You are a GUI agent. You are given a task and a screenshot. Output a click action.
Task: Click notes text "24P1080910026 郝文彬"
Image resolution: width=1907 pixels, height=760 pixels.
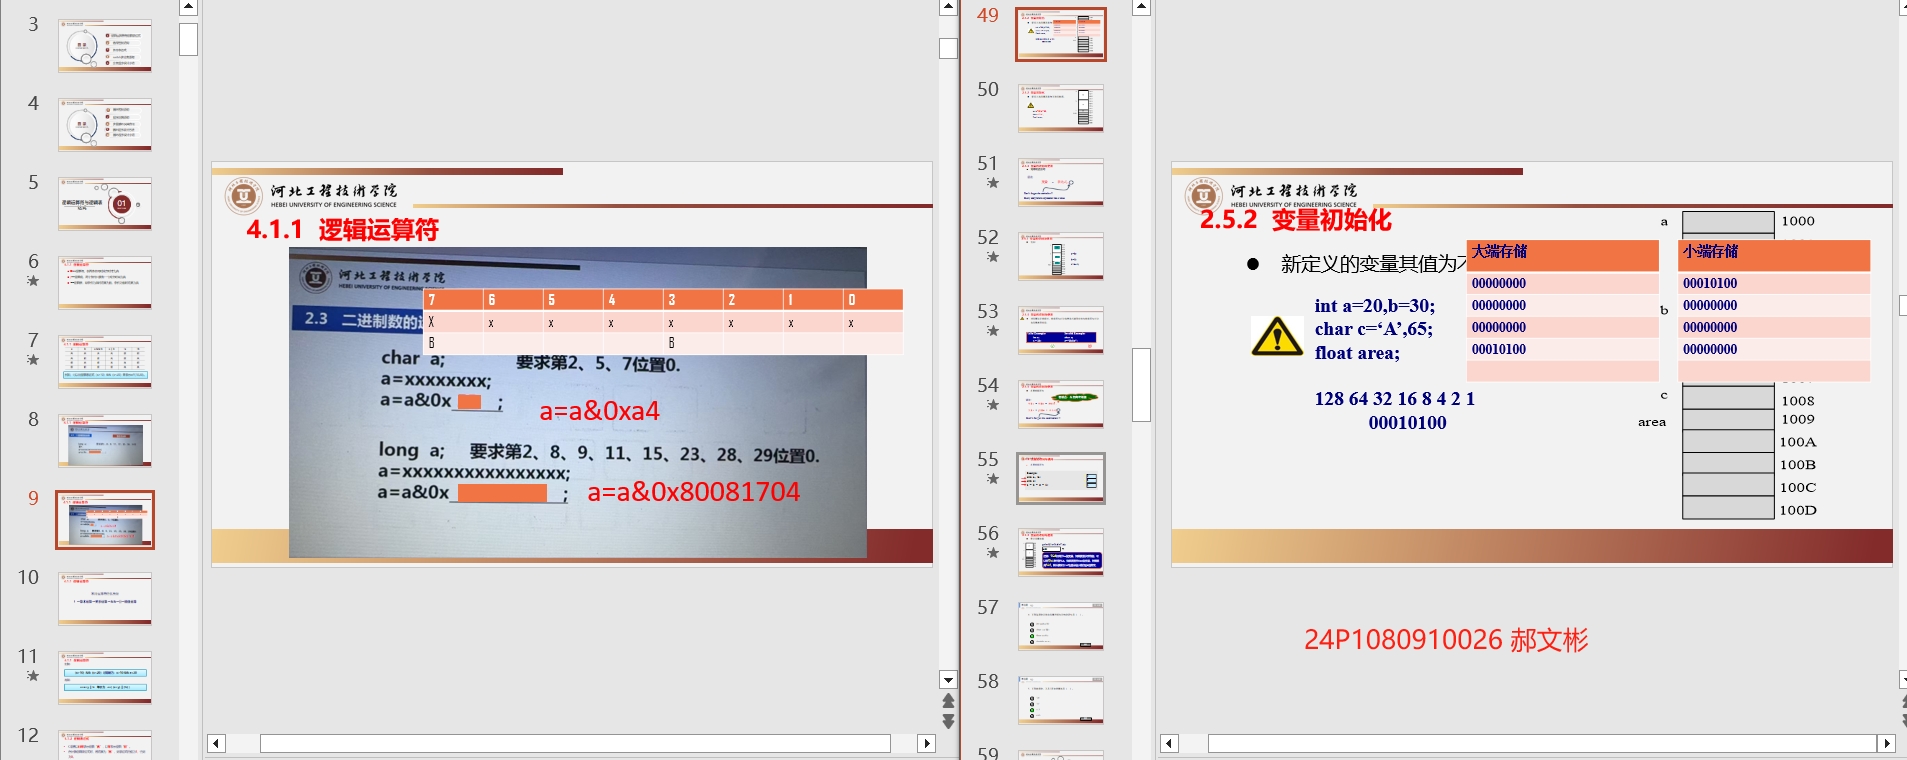pyautogui.click(x=1446, y=640)
